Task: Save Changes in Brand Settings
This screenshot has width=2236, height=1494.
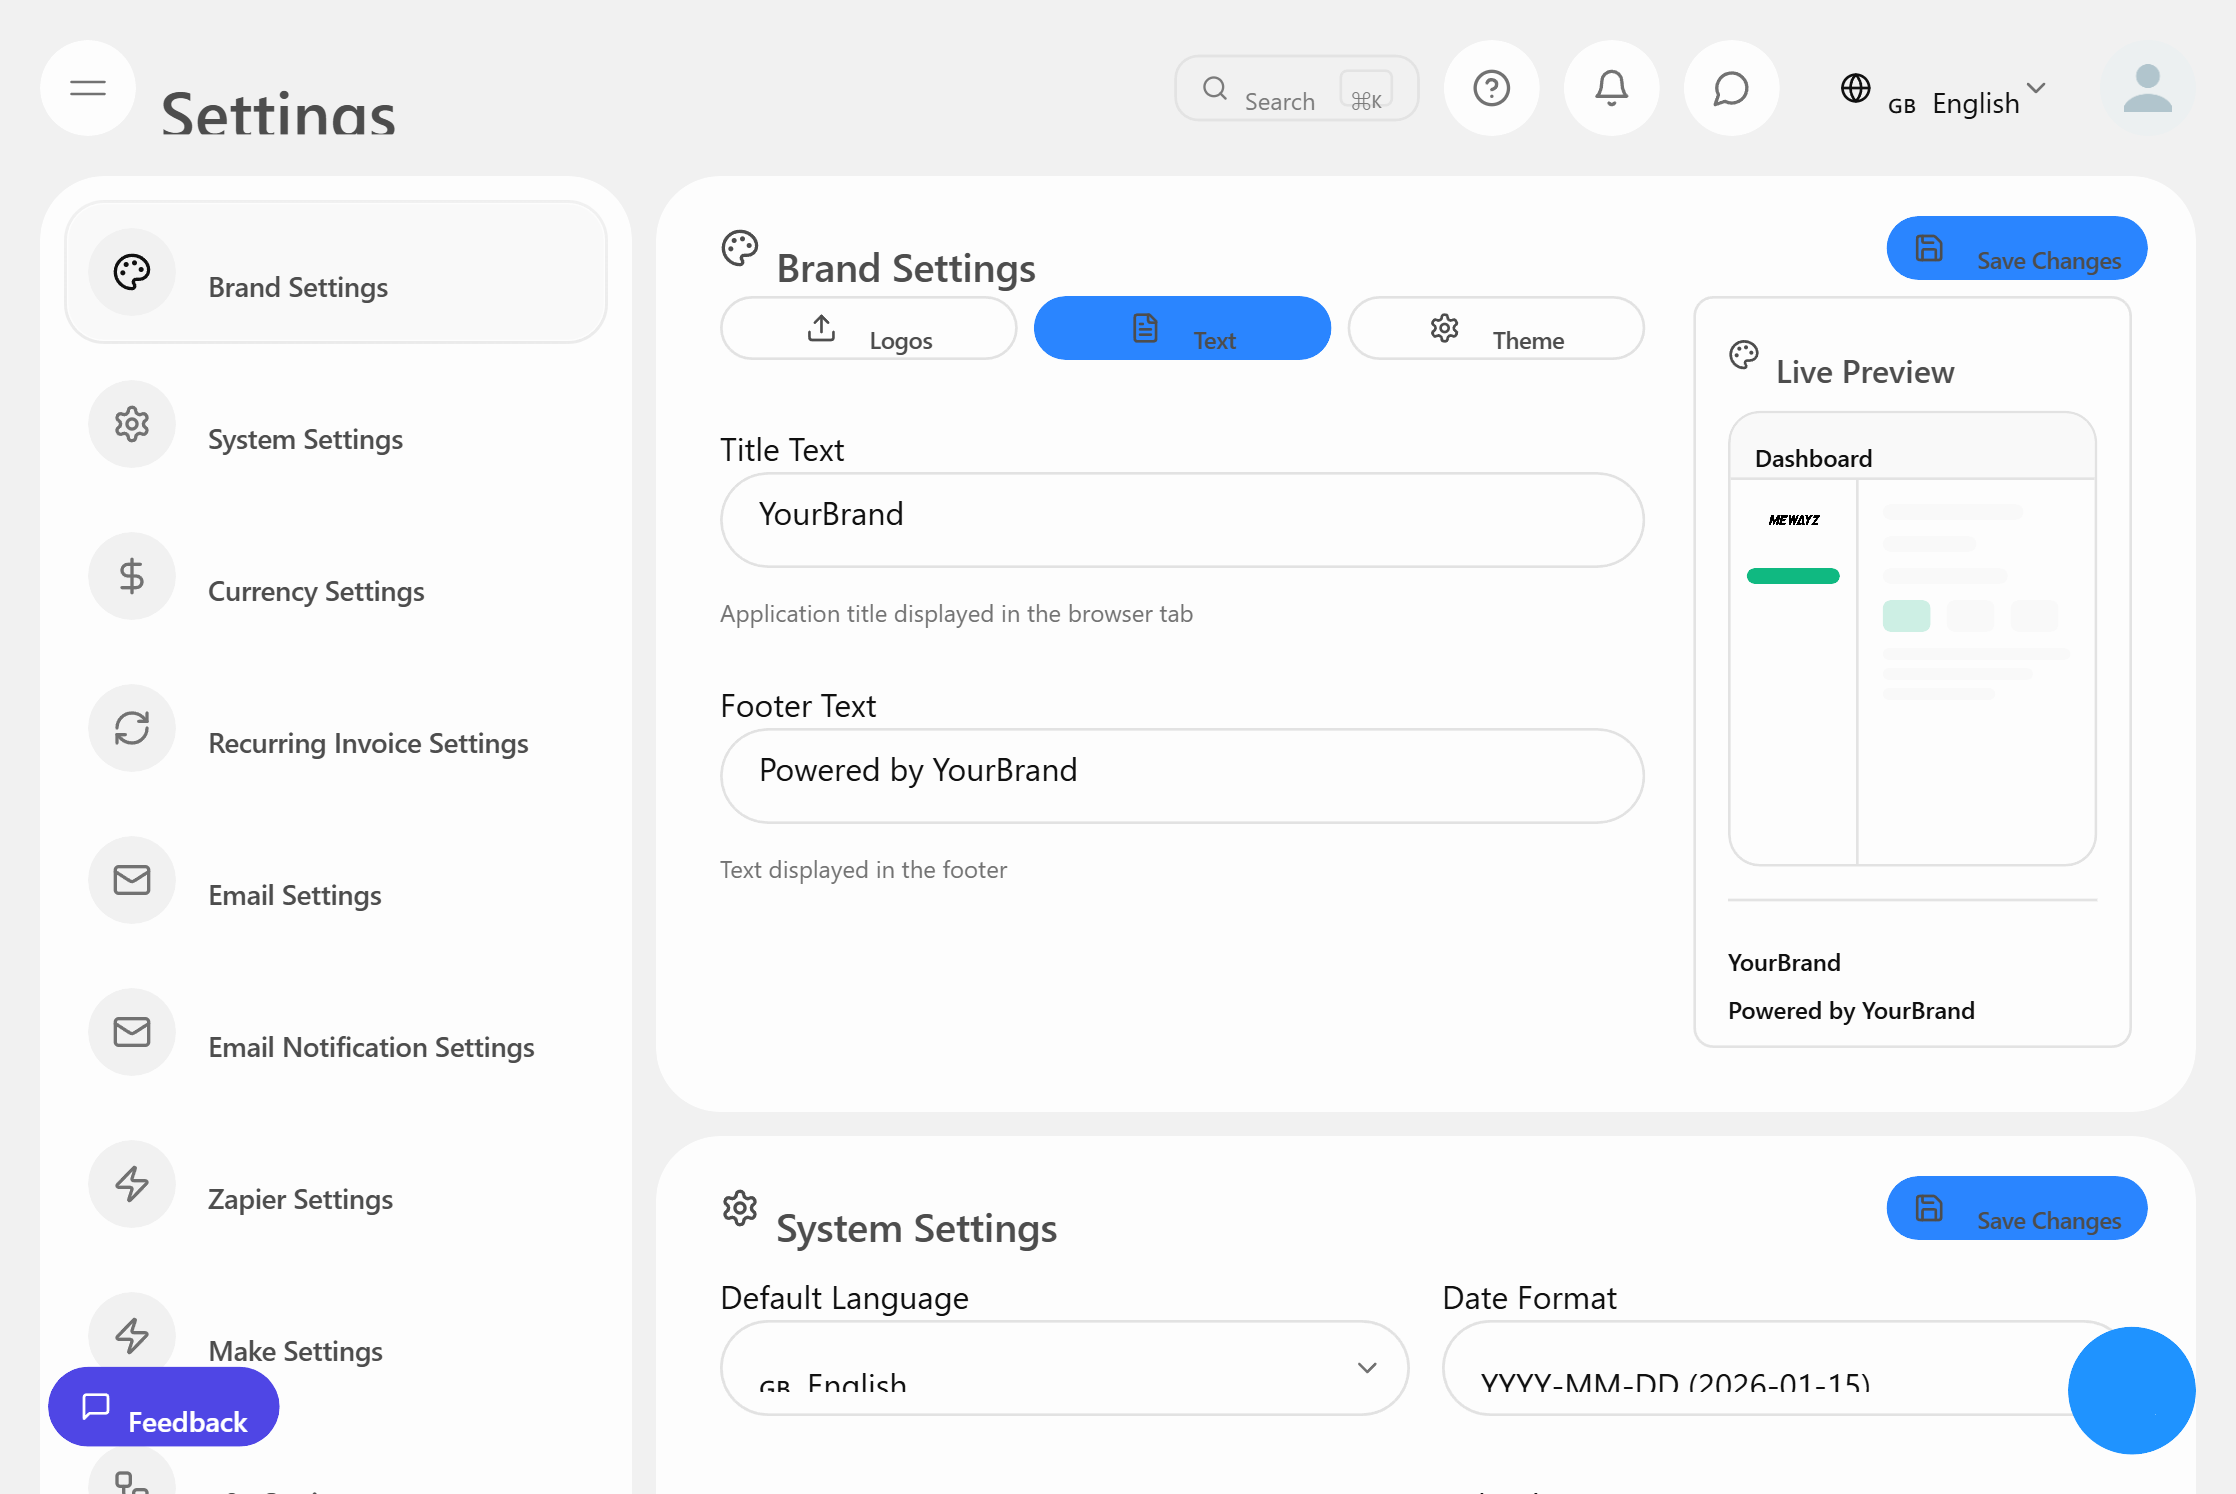Action: (2016, 248)
